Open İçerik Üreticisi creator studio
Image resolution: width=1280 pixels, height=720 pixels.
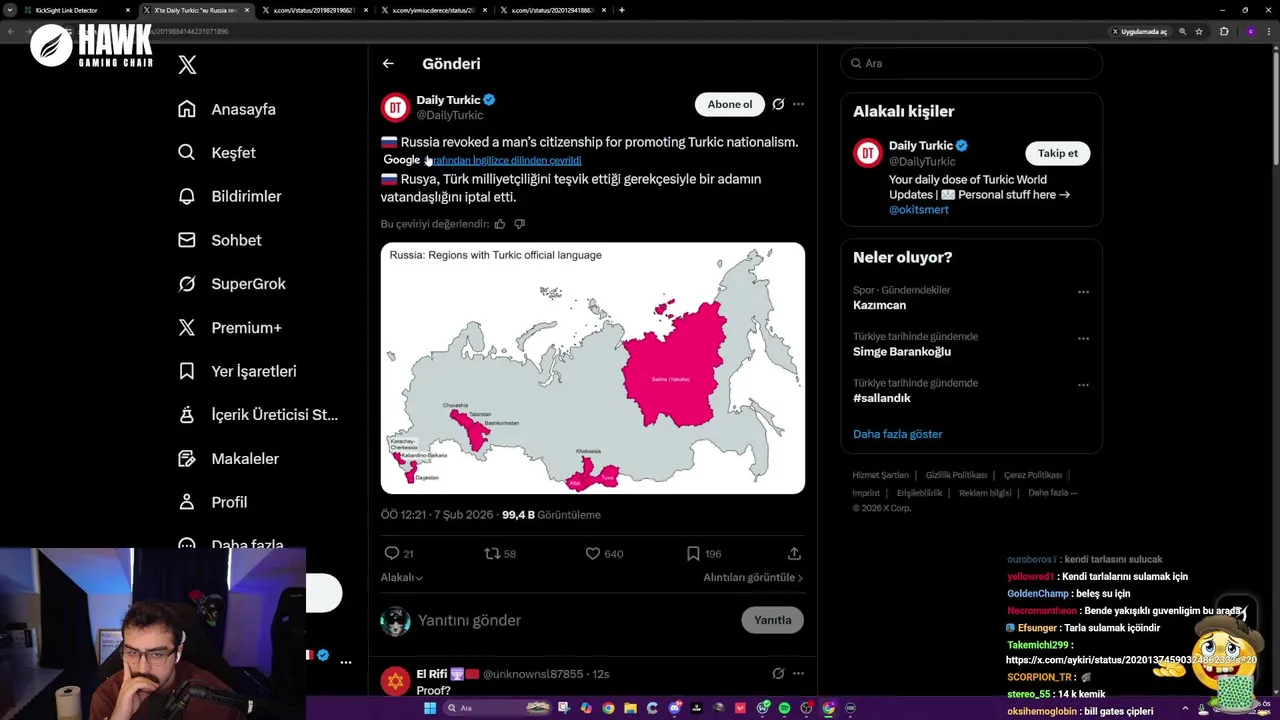[x=257, y=415]
